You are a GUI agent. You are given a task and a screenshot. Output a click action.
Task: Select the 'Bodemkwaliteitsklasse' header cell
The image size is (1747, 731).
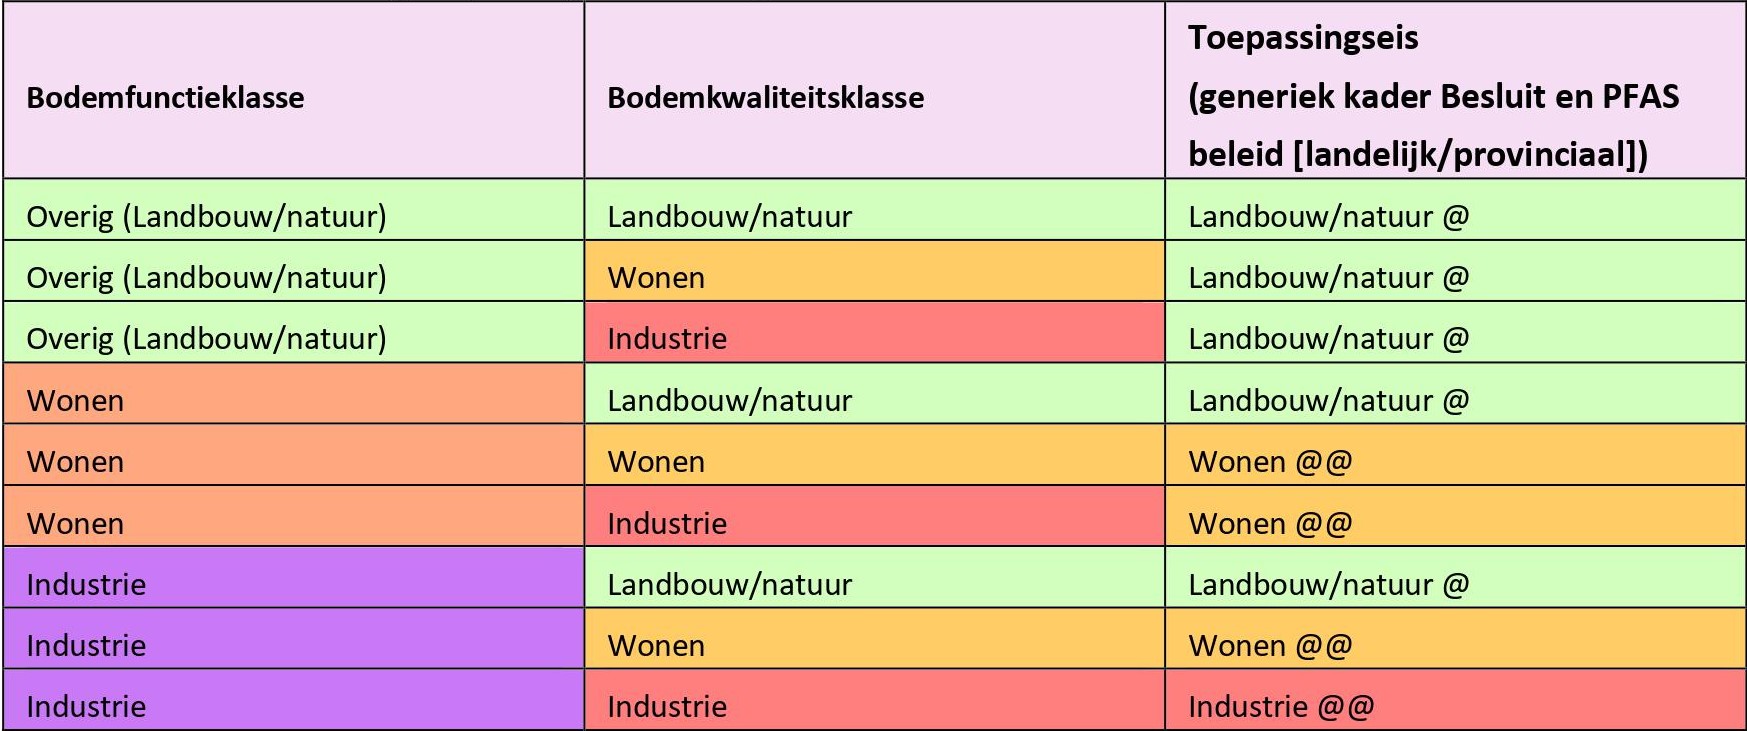coord(765,97)
